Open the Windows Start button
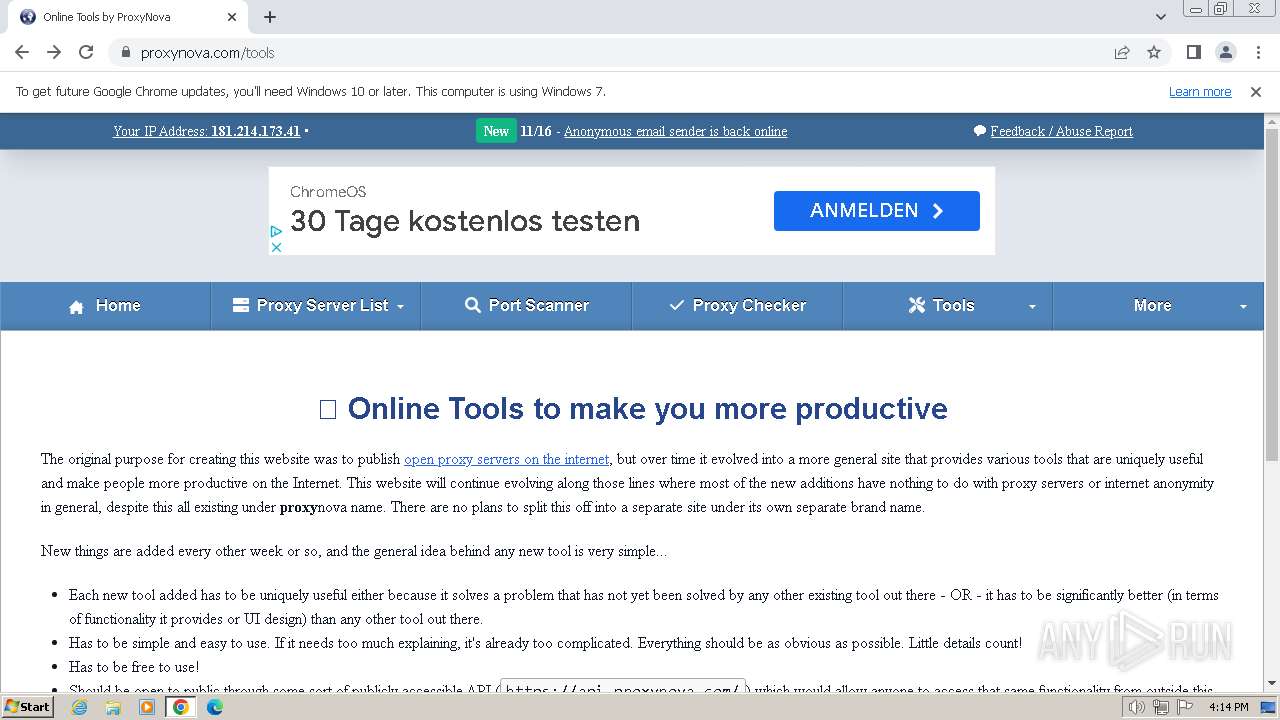Viewport: 1280px width, 720px height. [28, 707]
